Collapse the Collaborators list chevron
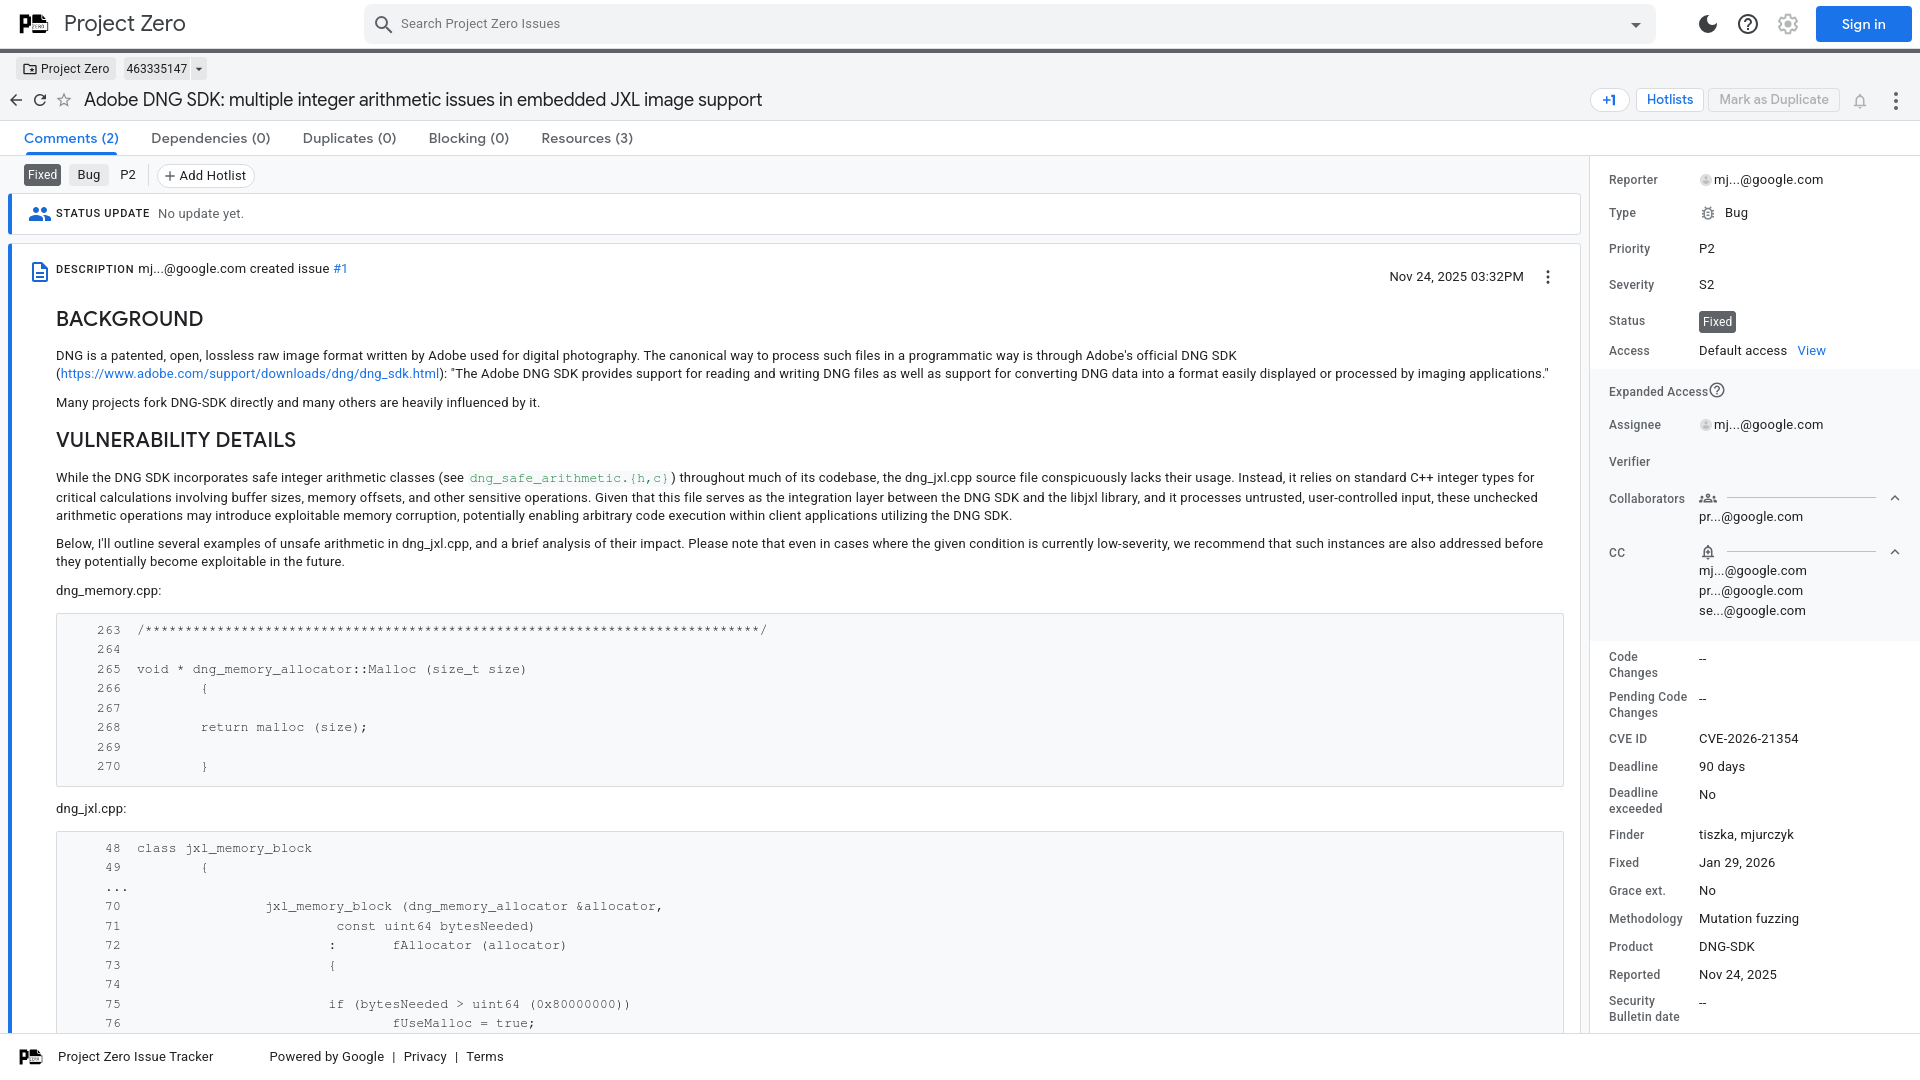Screen dimensions: 1920x1080 [1895, 497]
